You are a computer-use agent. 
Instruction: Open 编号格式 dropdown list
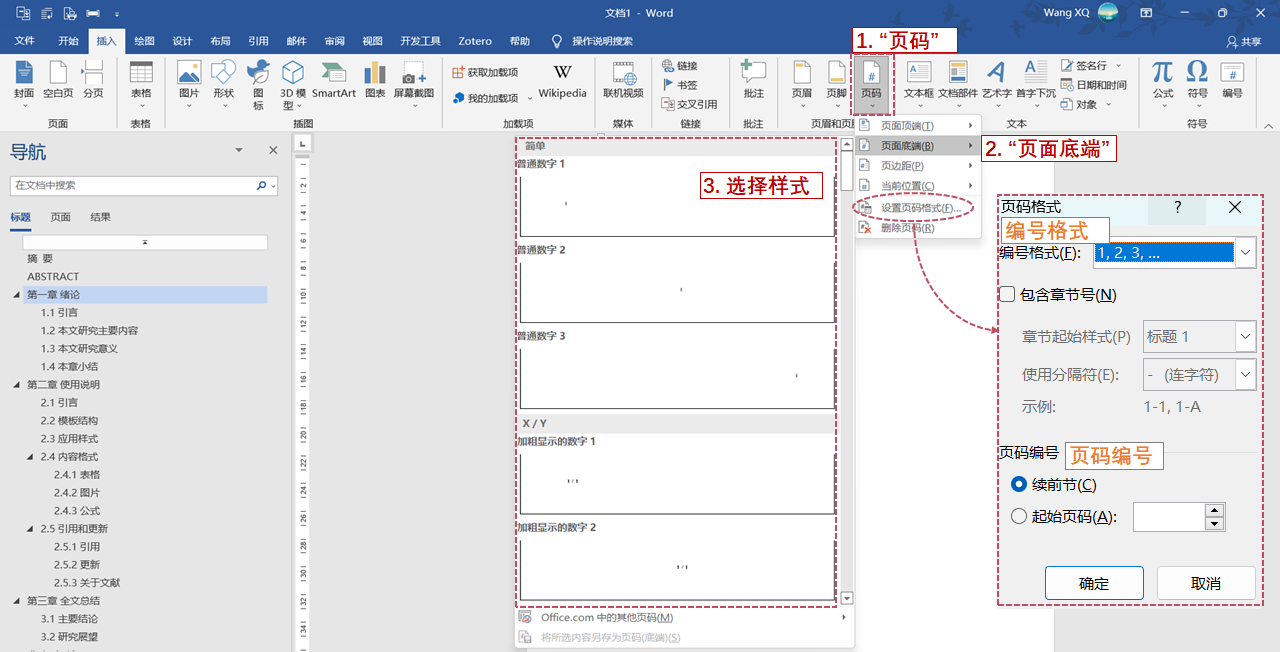click(1245, 253)
